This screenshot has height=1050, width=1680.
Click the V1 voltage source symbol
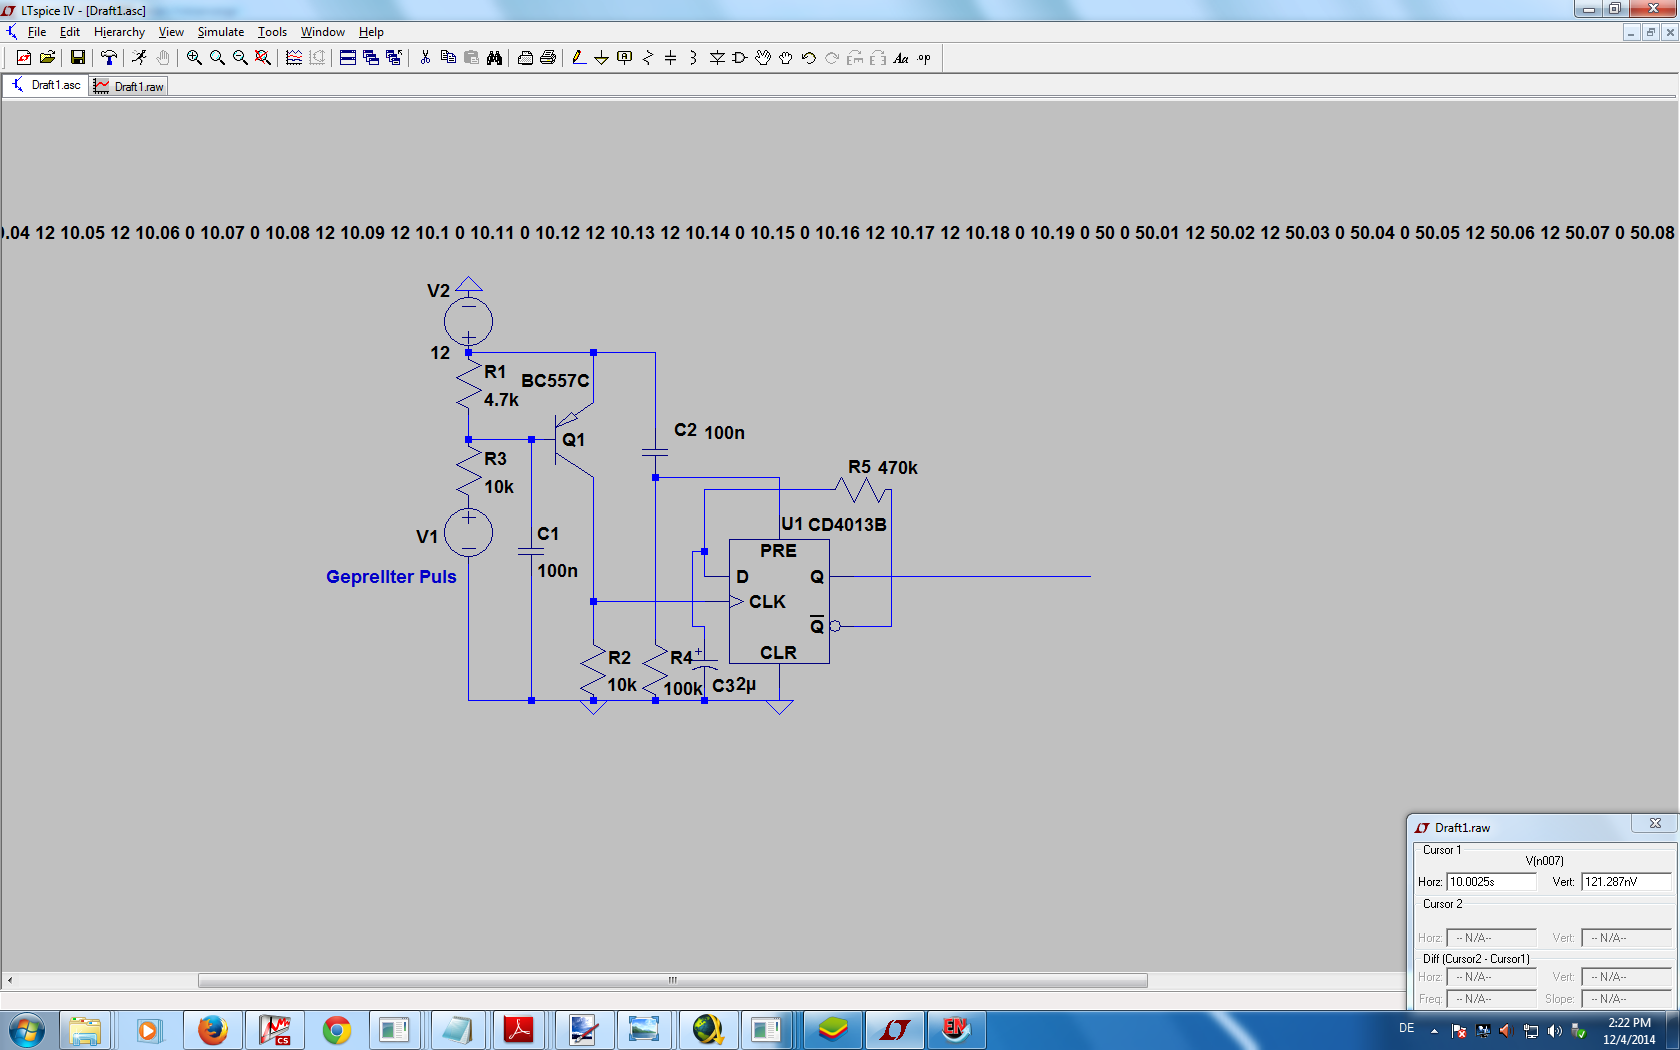468,532
